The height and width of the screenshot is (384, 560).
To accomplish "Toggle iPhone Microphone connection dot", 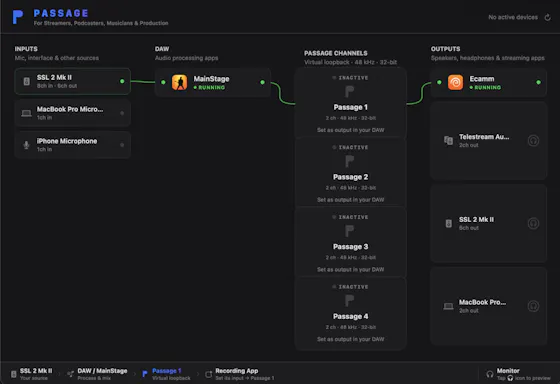I will [x=122, y=145].
